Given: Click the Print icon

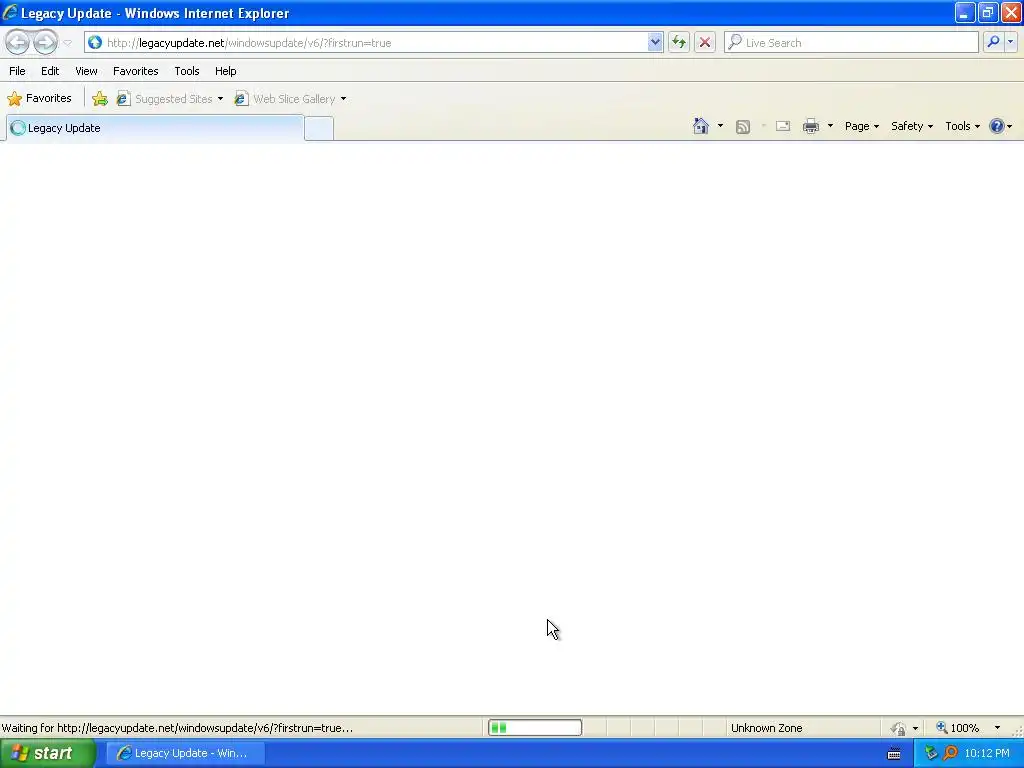Looking at the screenshot, I should 811,126.
